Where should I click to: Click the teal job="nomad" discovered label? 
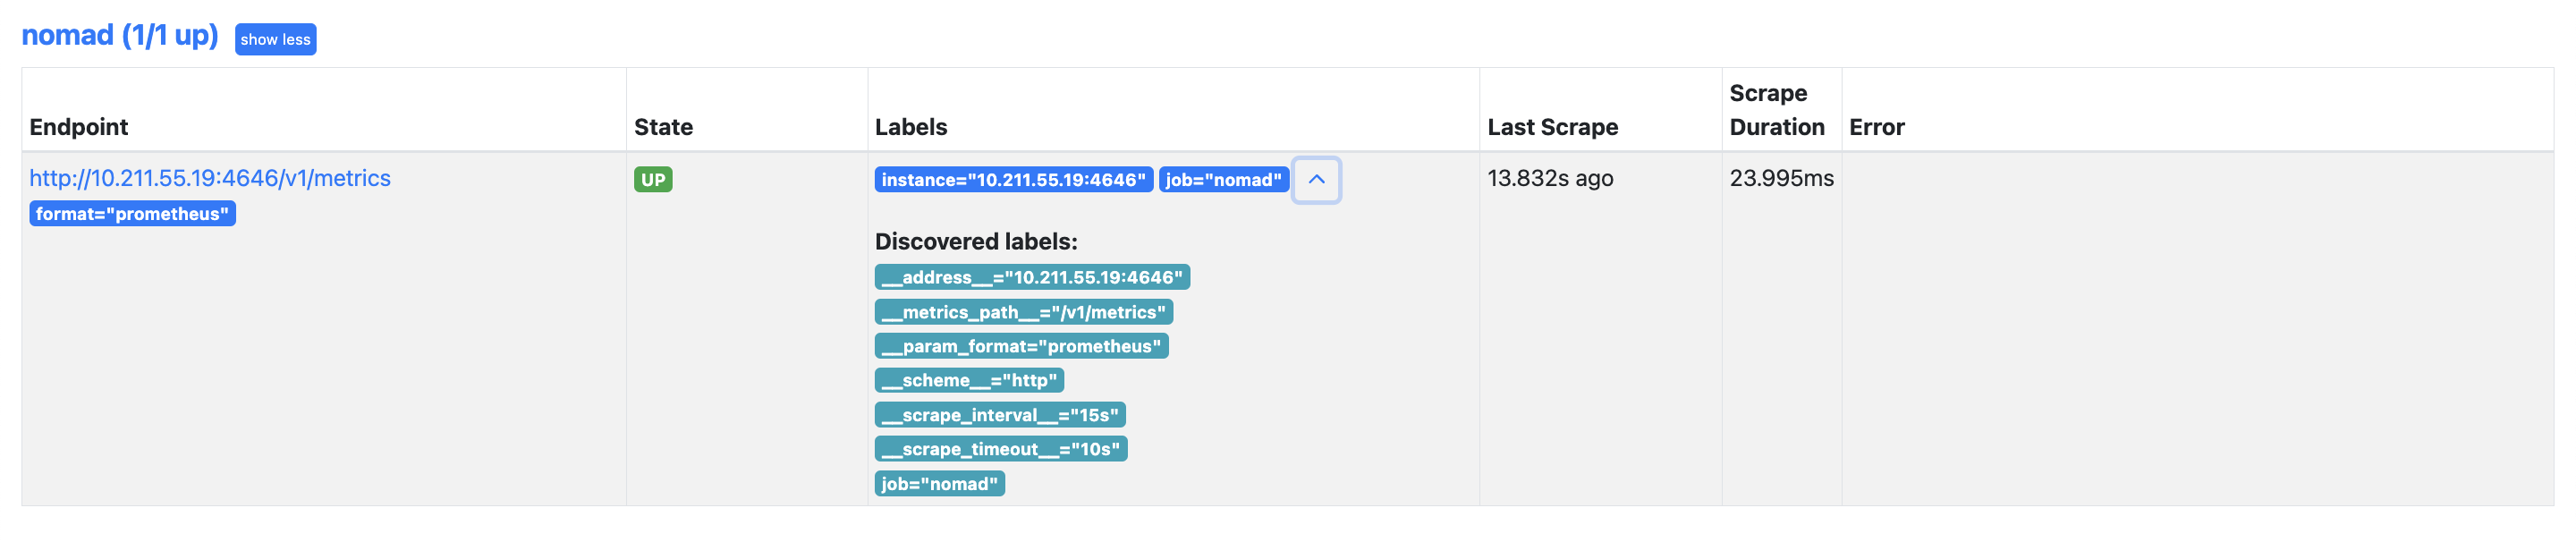click(x=939, y=484)
